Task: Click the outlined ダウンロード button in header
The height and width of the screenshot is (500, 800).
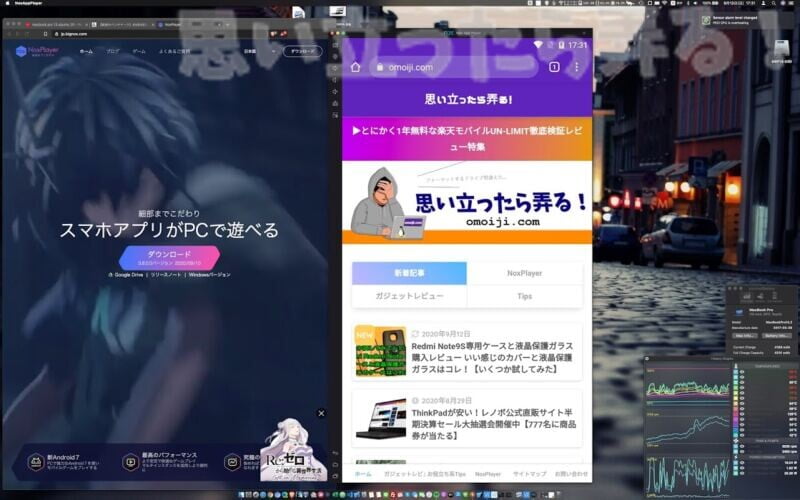Action: 303,52
